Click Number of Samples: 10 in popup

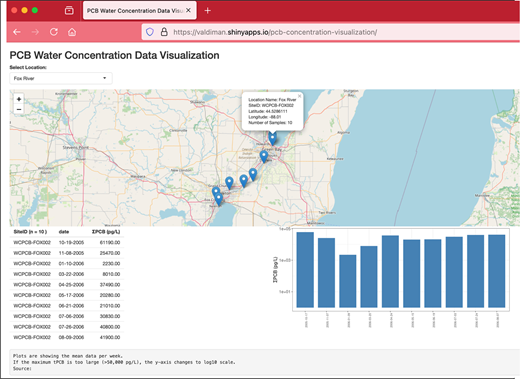(270, 123)
